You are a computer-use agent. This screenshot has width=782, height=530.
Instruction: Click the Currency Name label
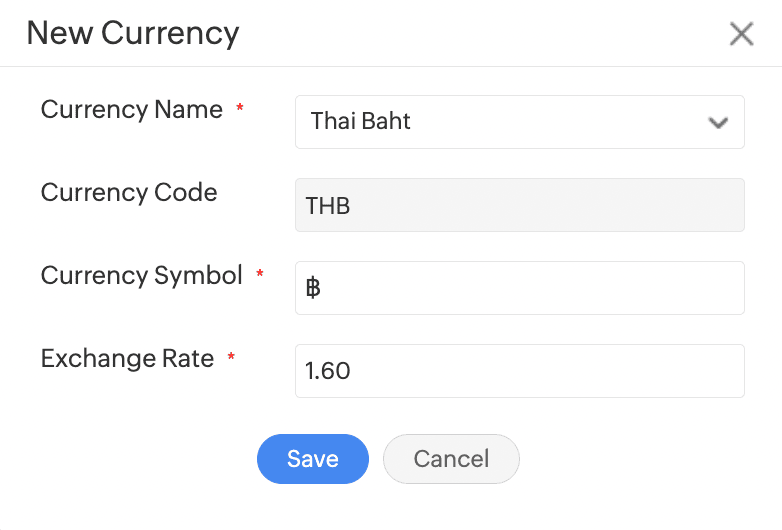click(132, 110)
